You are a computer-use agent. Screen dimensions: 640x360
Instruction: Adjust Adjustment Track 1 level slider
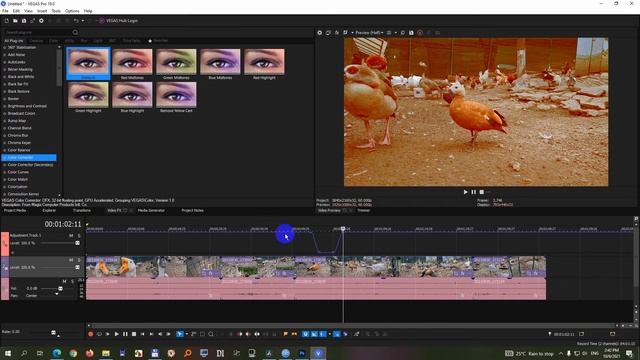tap(77, 243)
